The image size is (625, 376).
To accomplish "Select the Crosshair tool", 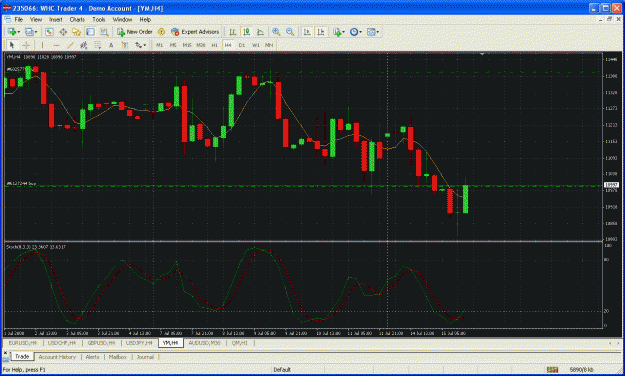I will tap(26, 45).
